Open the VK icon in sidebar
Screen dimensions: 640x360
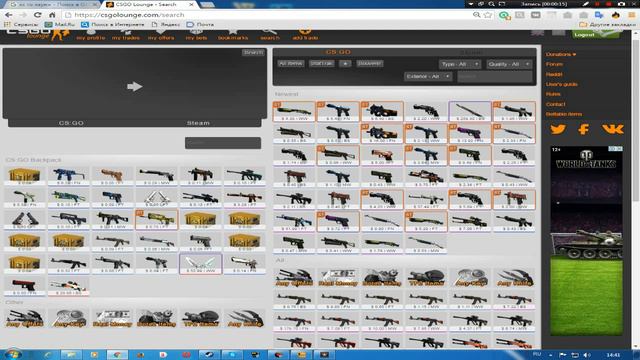tap(613, 129)
